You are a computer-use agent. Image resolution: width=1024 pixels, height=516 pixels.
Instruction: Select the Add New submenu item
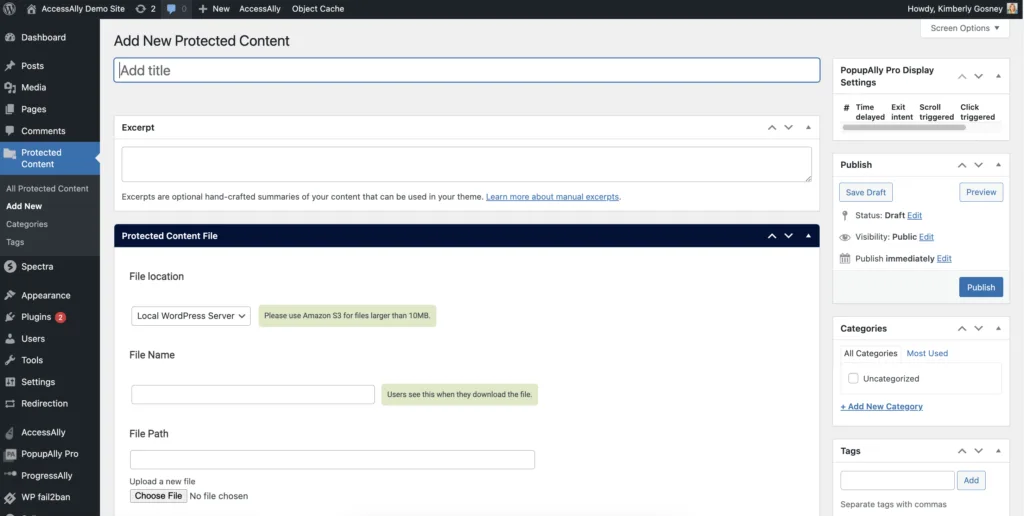coord(24,206)
